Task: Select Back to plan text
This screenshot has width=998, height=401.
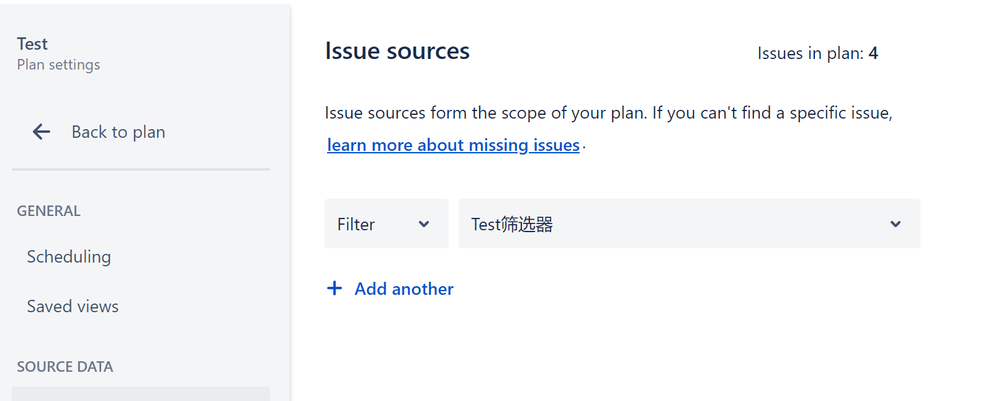Action: [x=118, y=132]
